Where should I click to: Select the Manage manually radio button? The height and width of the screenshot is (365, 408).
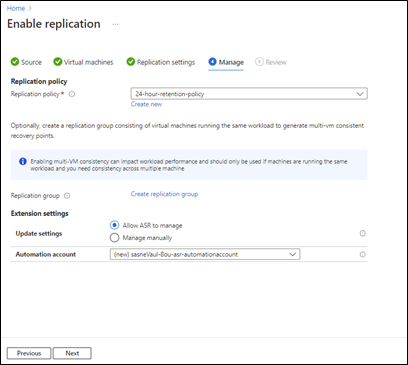point(114,238)
